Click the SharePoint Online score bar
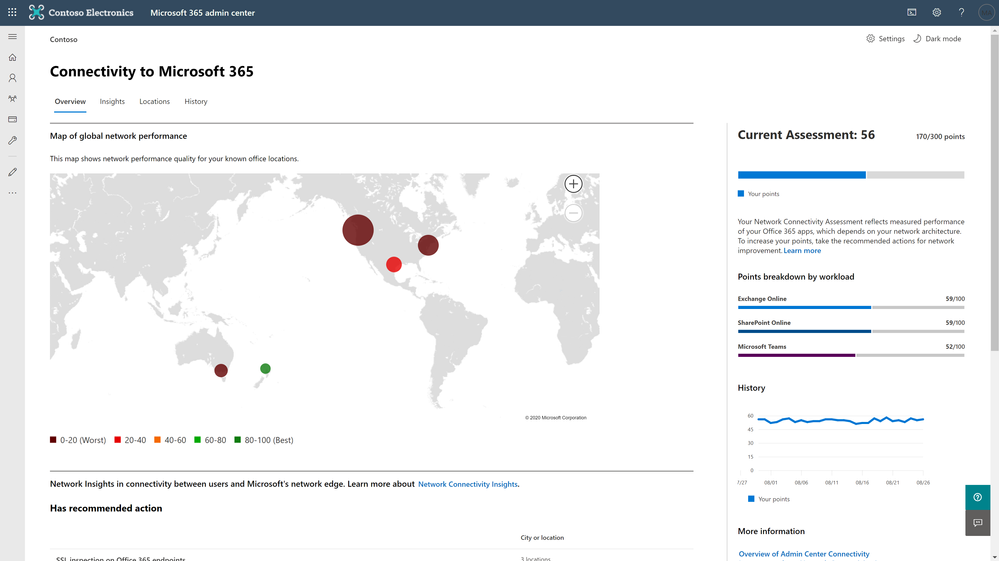999x561 pixels. pos(851,332)
